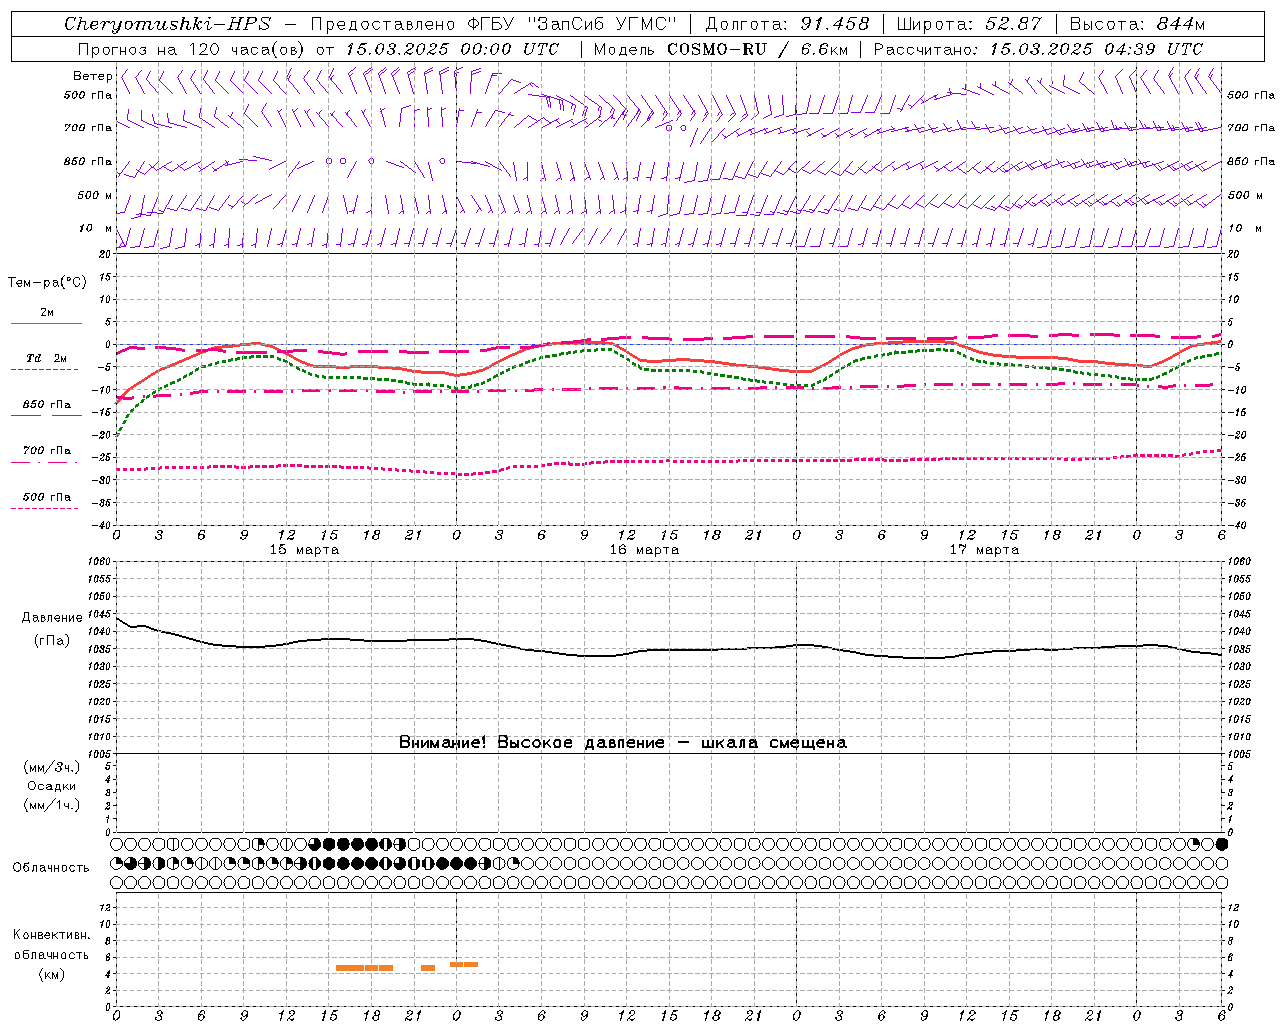
Task: Click the '10 м' wind level label on left
Action: tap(95, 228)
